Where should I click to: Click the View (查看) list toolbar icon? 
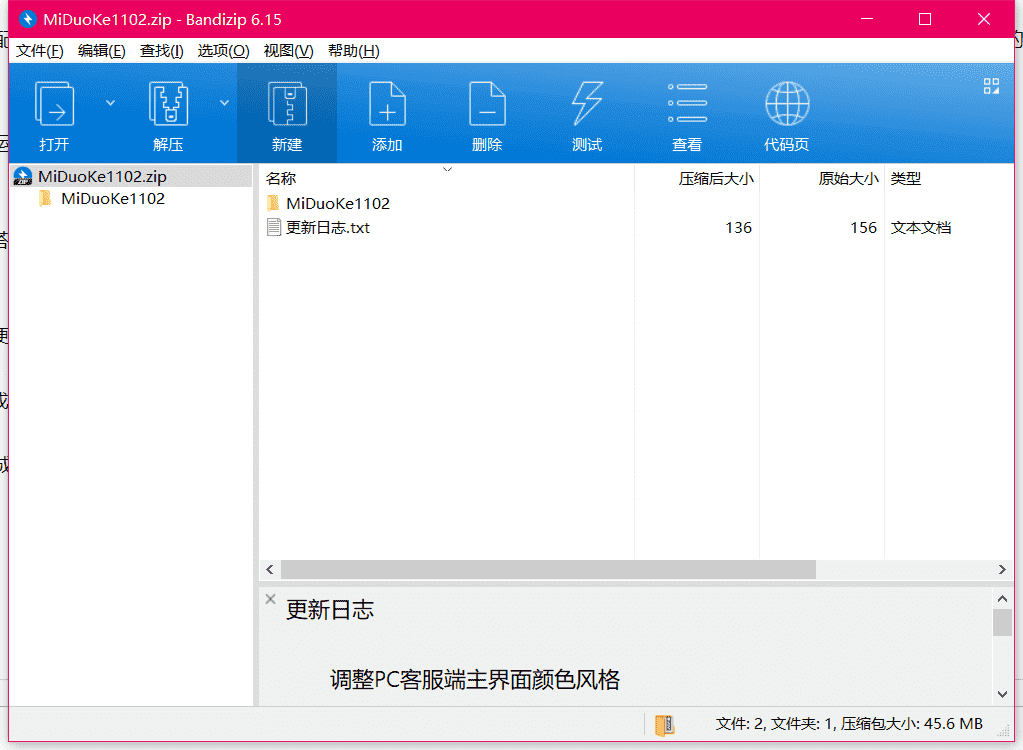click(x=687, y=103)
